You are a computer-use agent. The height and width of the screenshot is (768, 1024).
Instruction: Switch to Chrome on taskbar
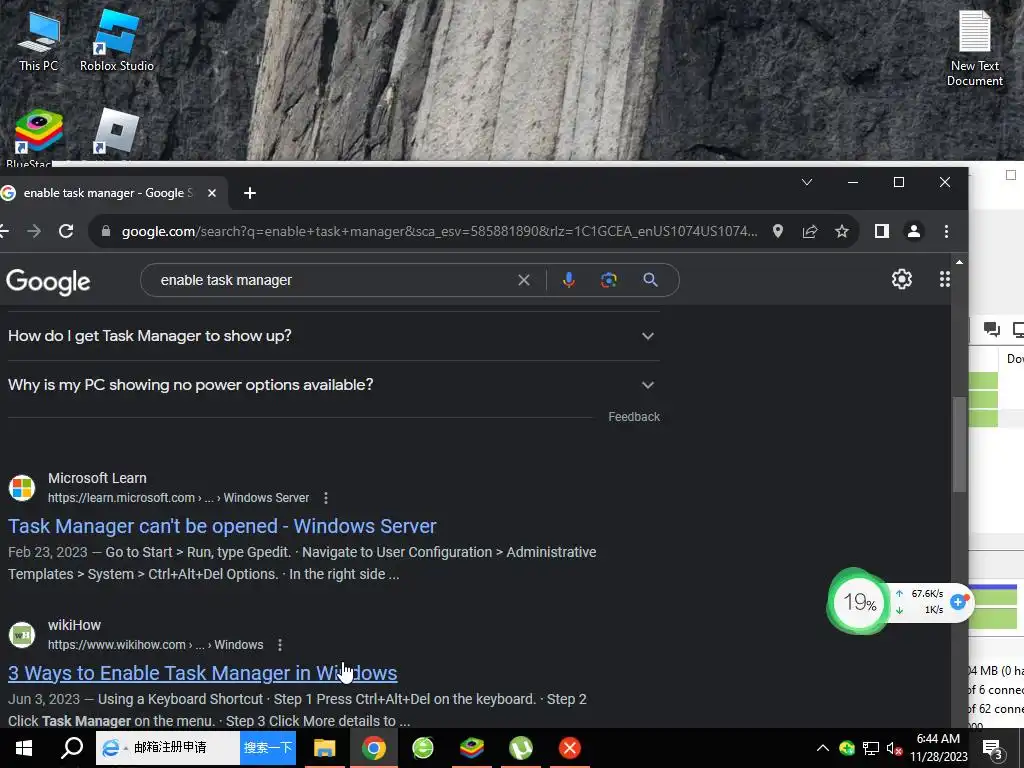(374, 748)
